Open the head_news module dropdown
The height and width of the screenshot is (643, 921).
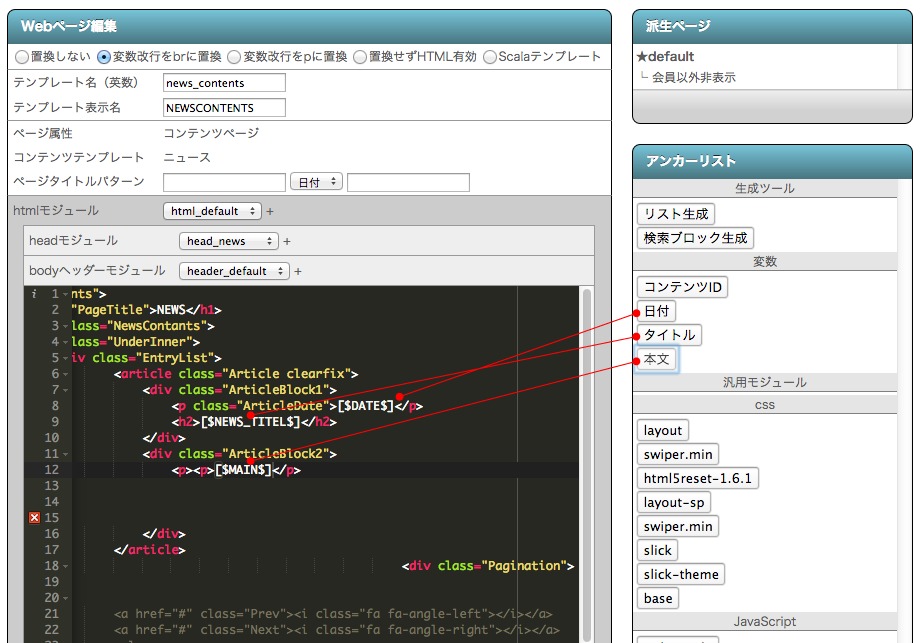point(228,241)
